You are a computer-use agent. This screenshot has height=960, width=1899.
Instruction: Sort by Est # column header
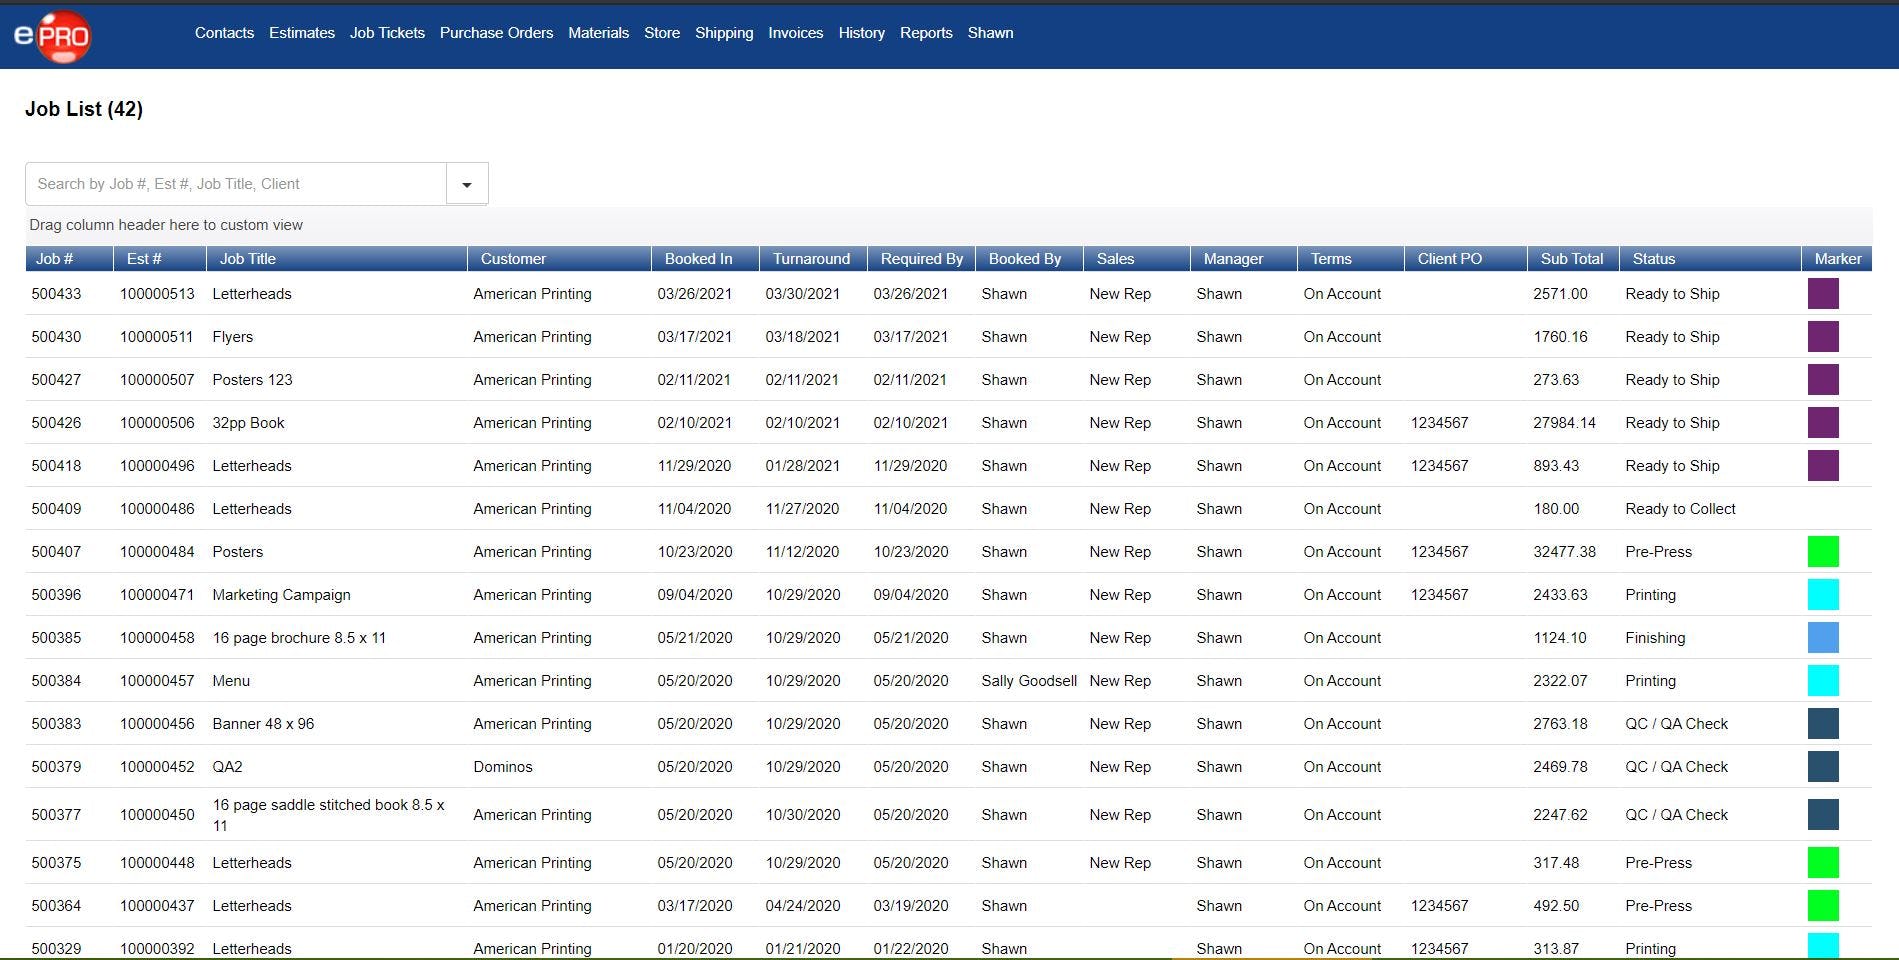click(x=159, y=259)
